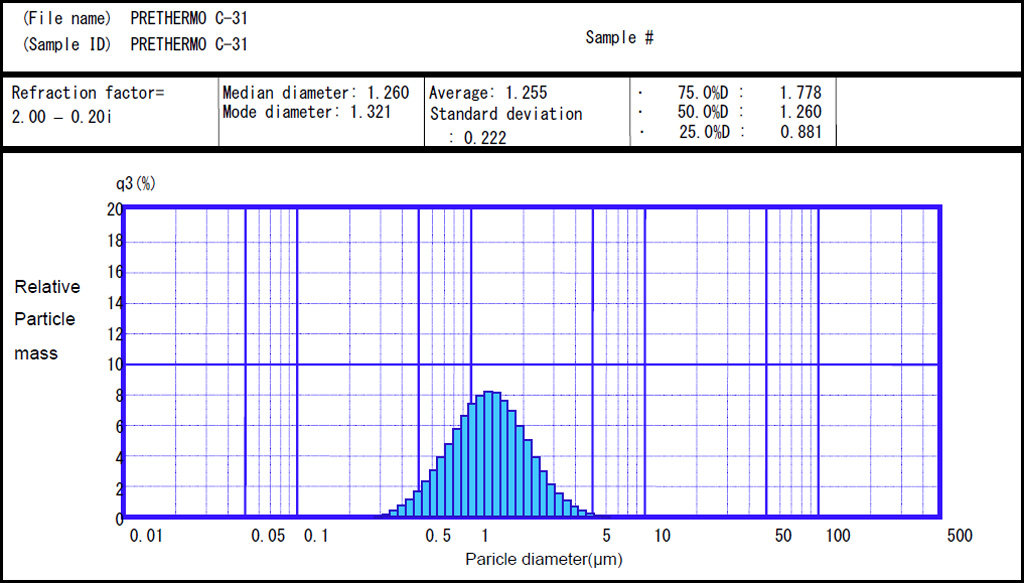Select the refraction factor value 2.00 - 0.20i
Viewport: 1024px width, 583px height.
tap(62, 116)
